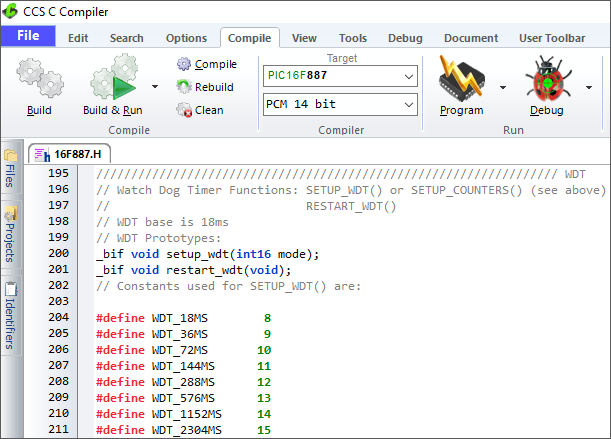Click the value 15 on line 211
The height and width of the screenshot is (439, 611).
pyautogui.click(x=264, y=430)
